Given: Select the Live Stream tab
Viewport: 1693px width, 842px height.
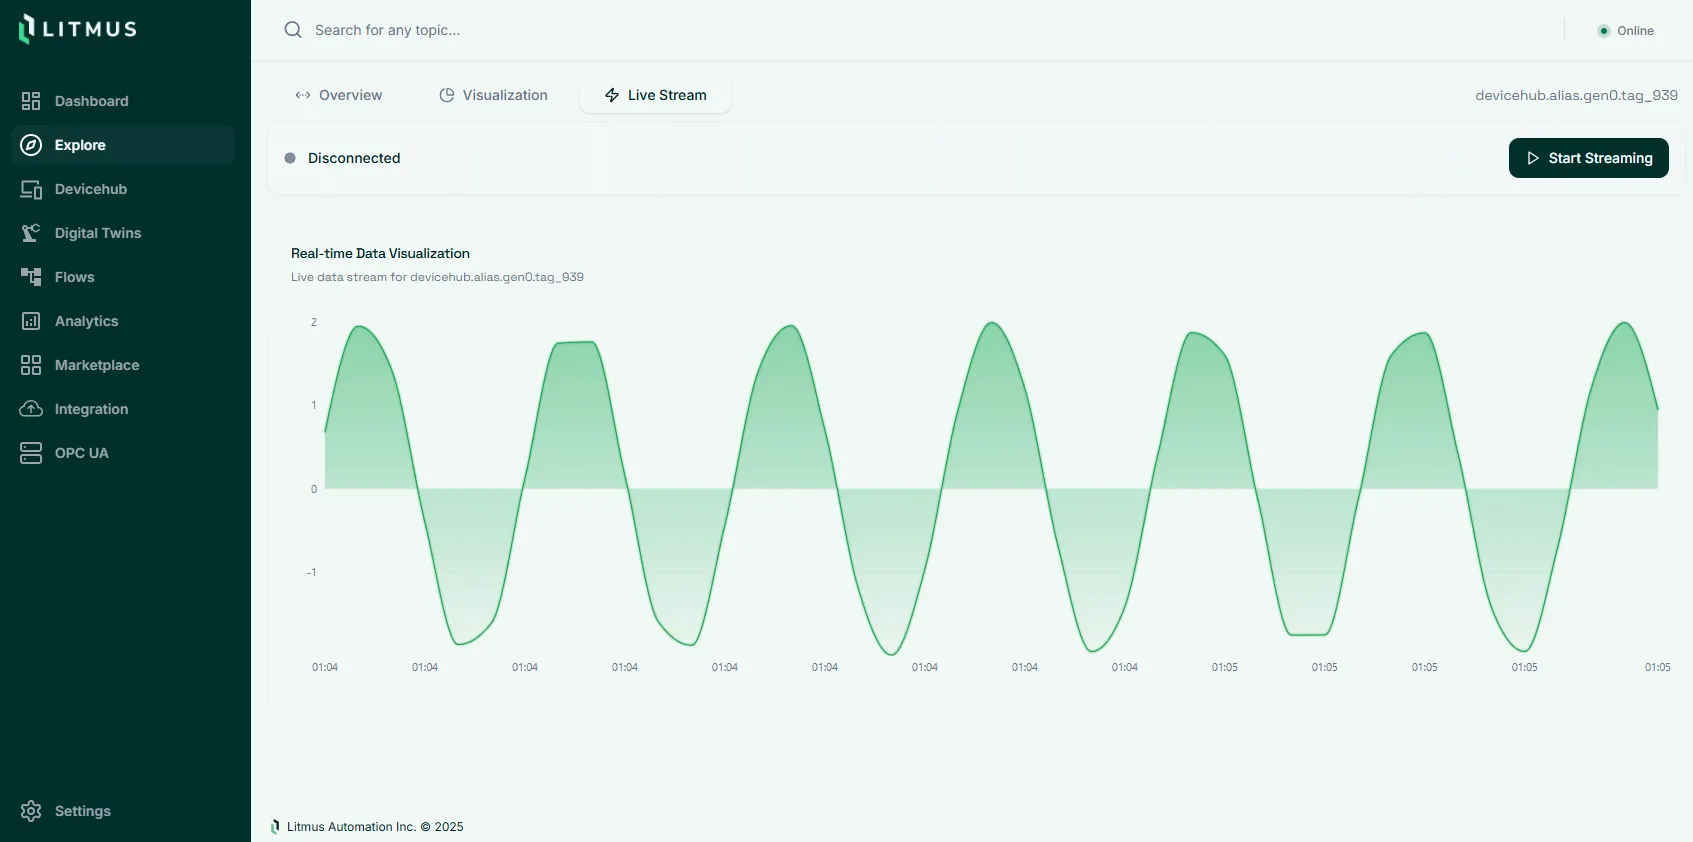Looking at the screenshot, I should click(656, 95).
